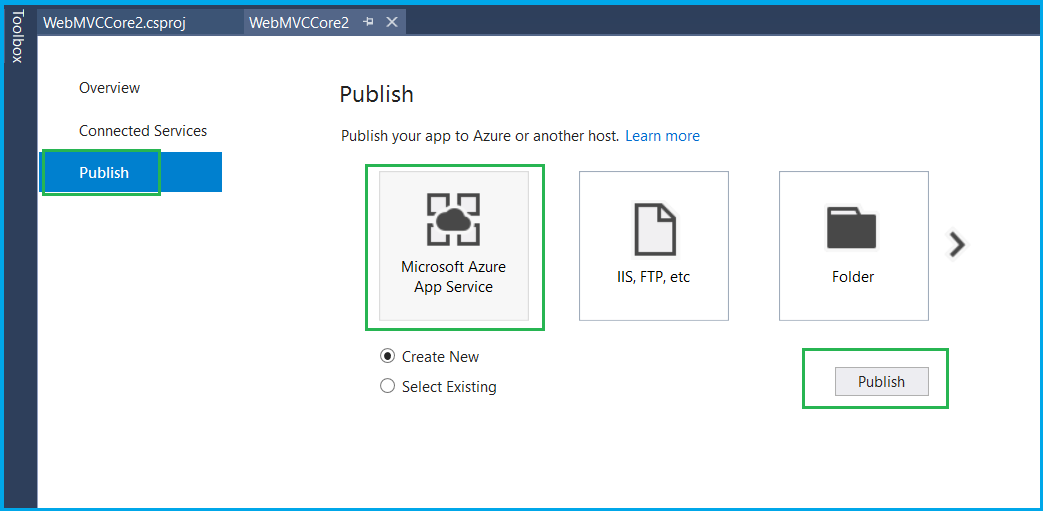This screenshot has width=1043, height=511.
Task: Click the dark folder icon in the Folder tile
Action: click(x=852, y=228)
